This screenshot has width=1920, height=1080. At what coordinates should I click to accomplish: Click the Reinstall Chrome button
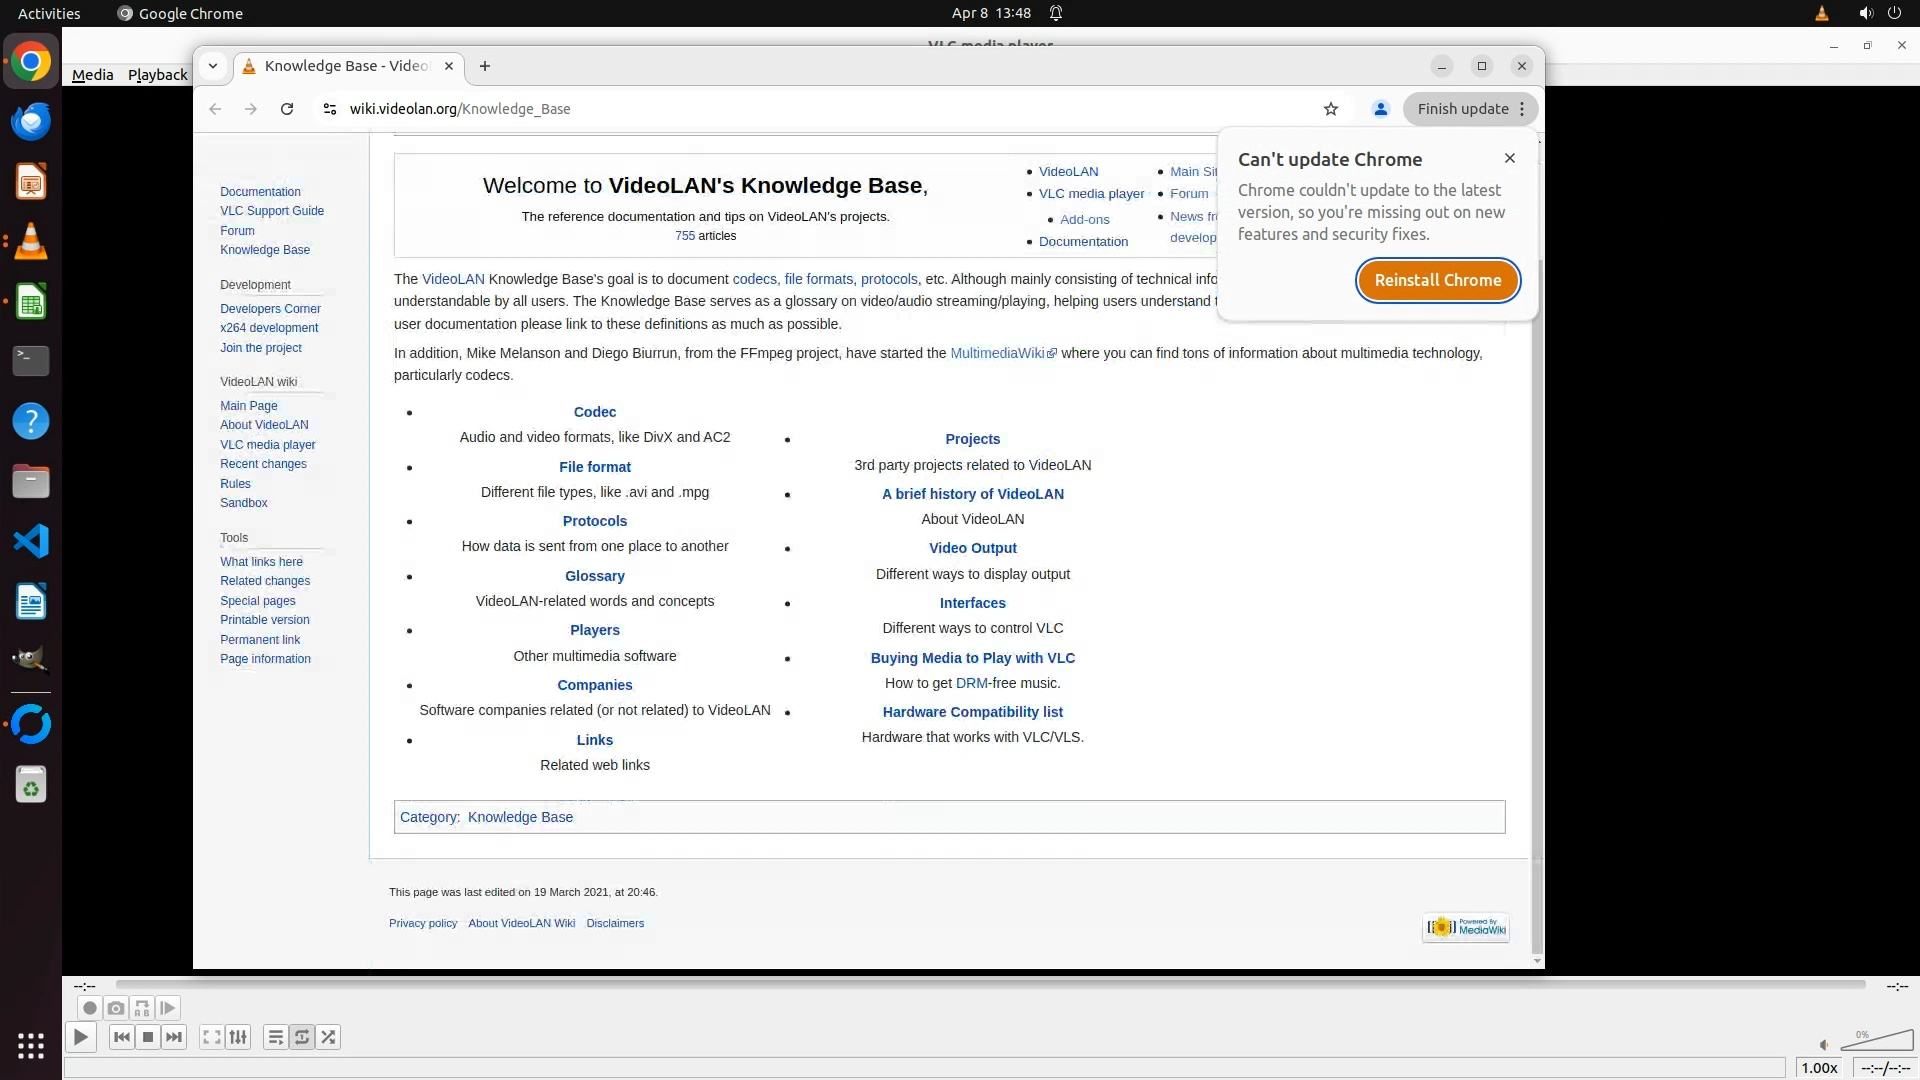tap(1437, 280)
